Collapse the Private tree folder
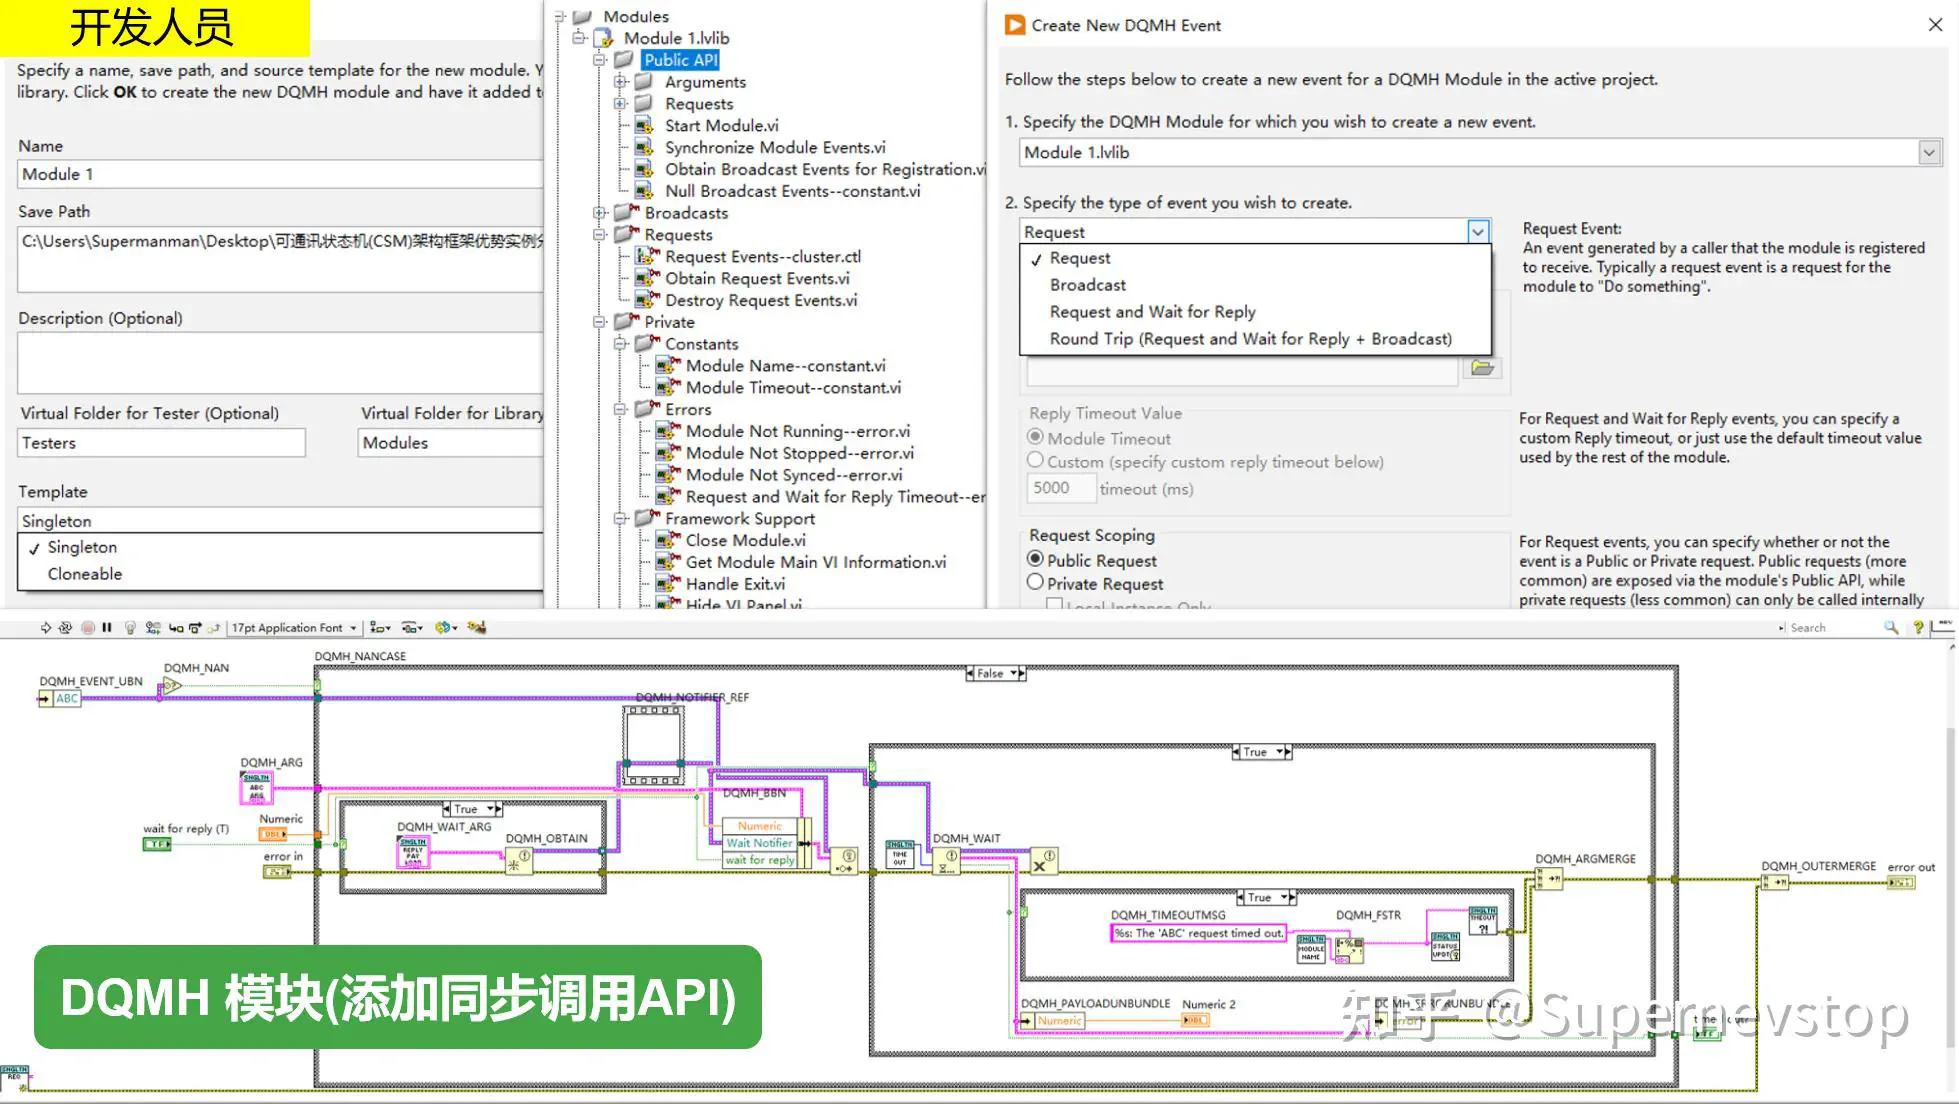This screenshot has height=1104, width=1959. coord(600,322)
